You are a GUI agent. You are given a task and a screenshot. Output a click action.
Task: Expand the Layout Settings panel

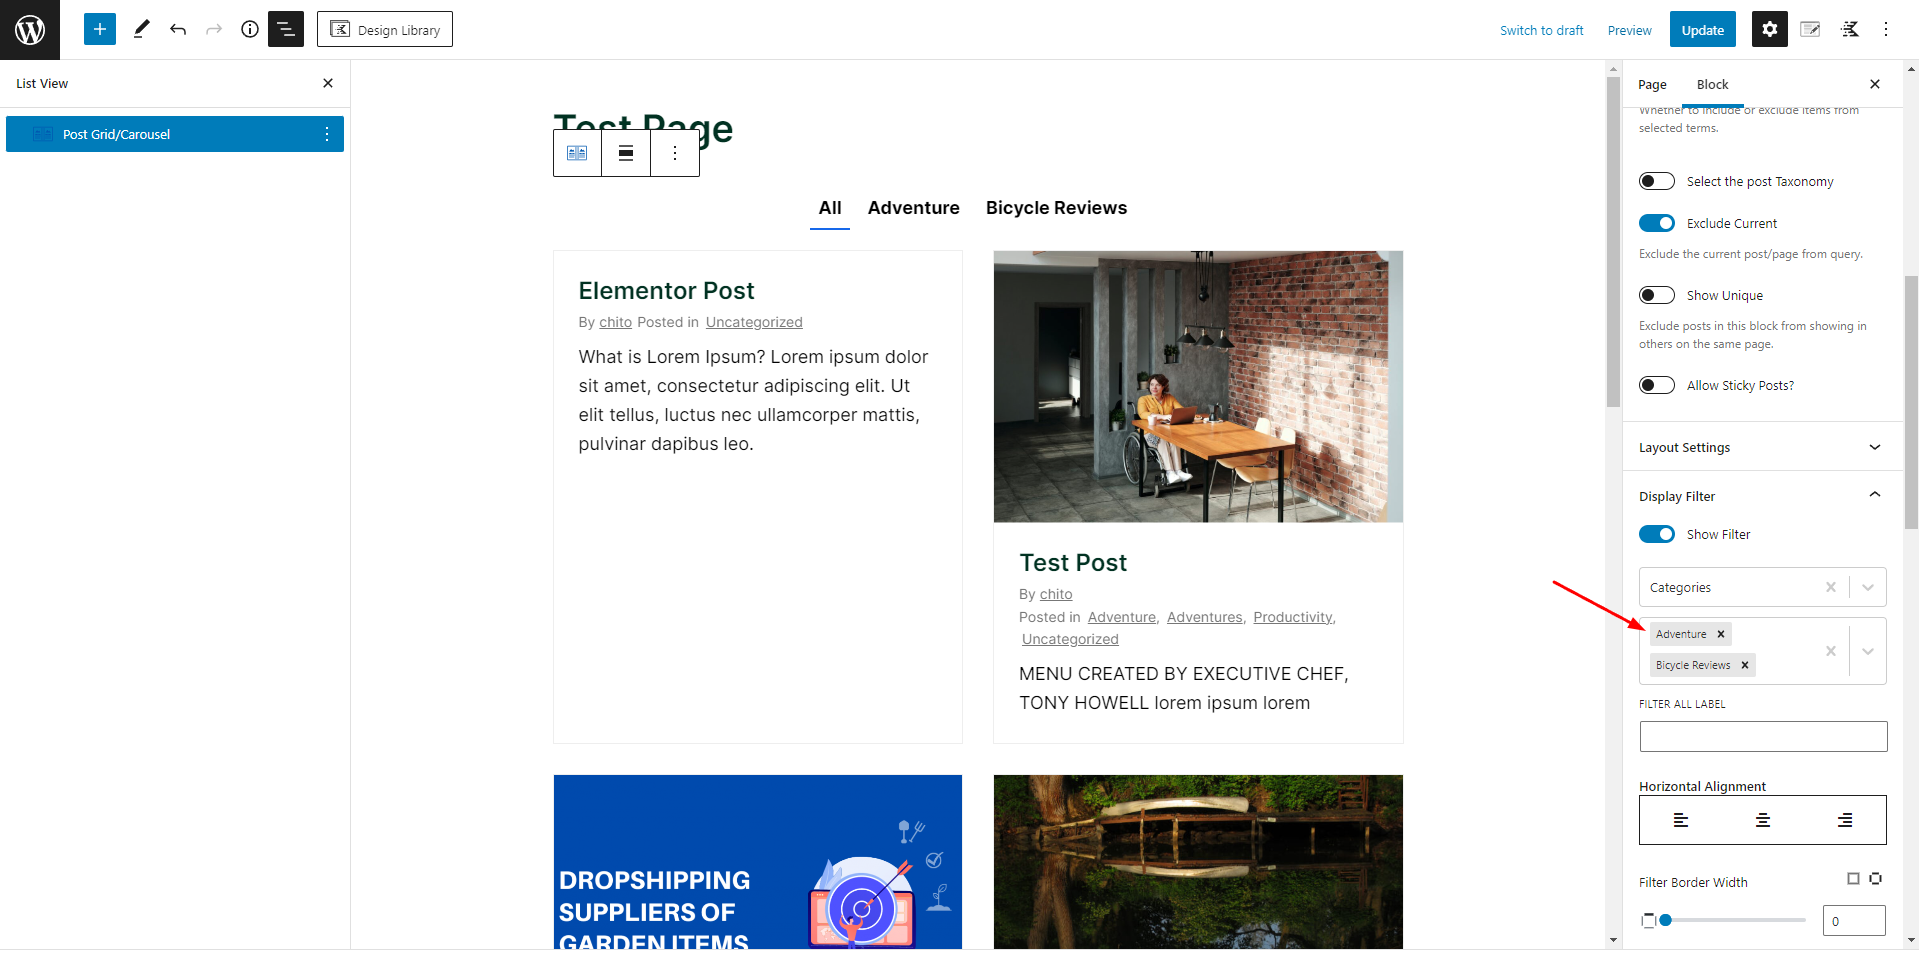pyautogui.click(x=1761, y=447)
